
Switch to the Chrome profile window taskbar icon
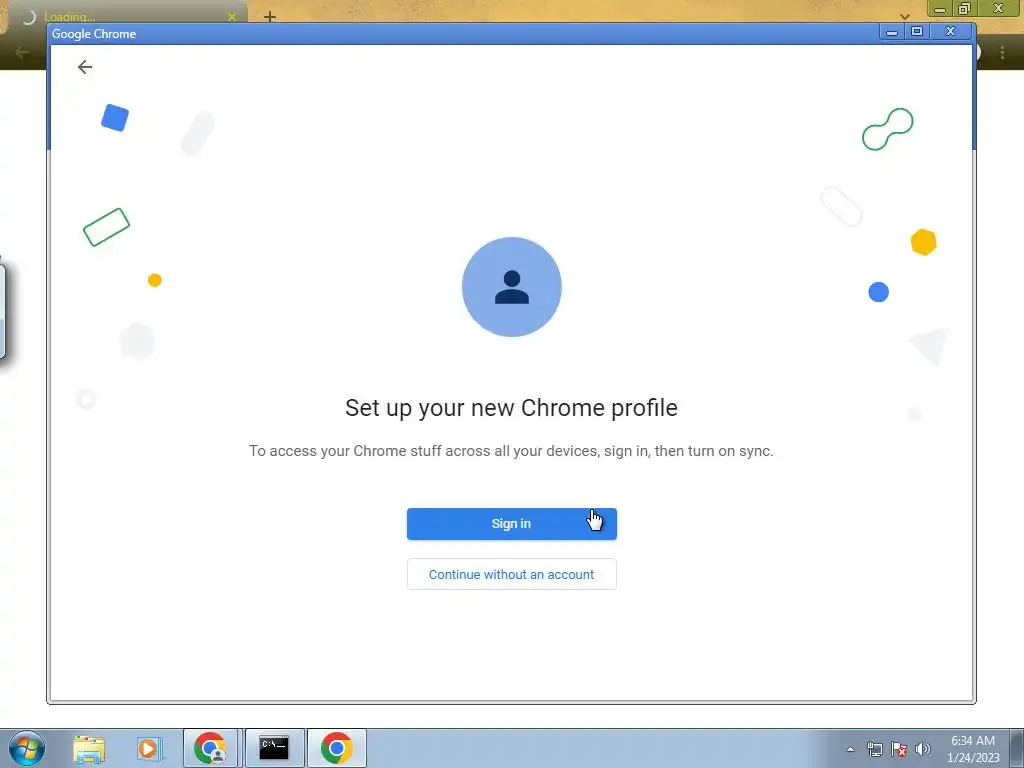click(210, 748)
